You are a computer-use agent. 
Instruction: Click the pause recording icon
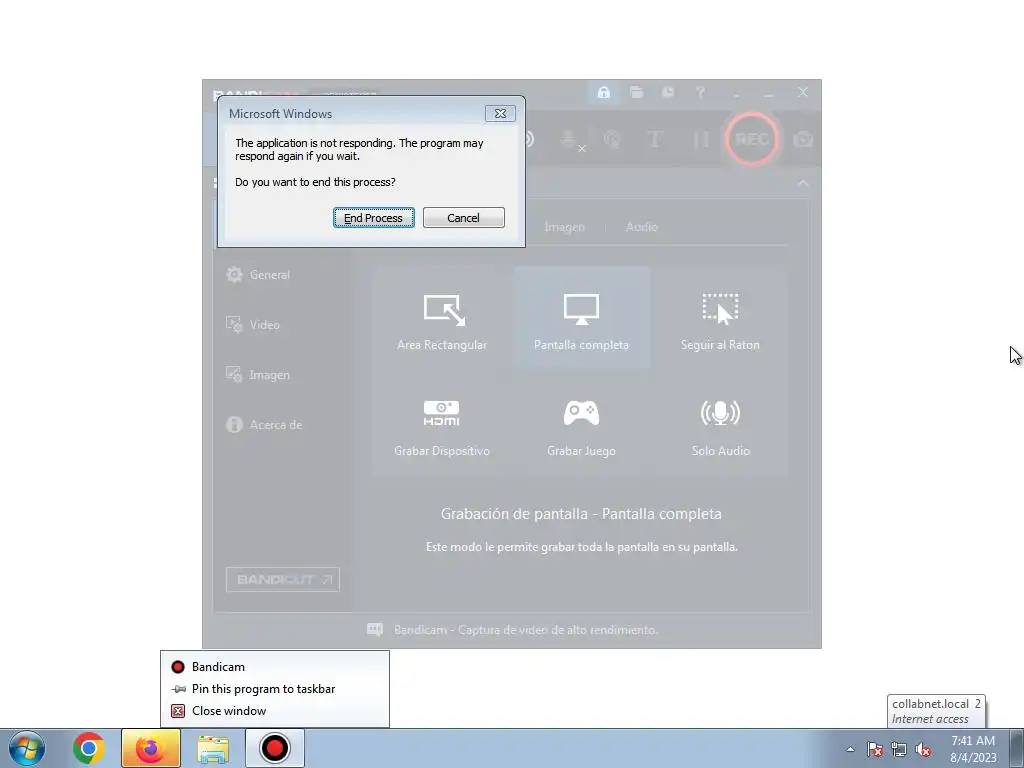click(x=700, y=139)
